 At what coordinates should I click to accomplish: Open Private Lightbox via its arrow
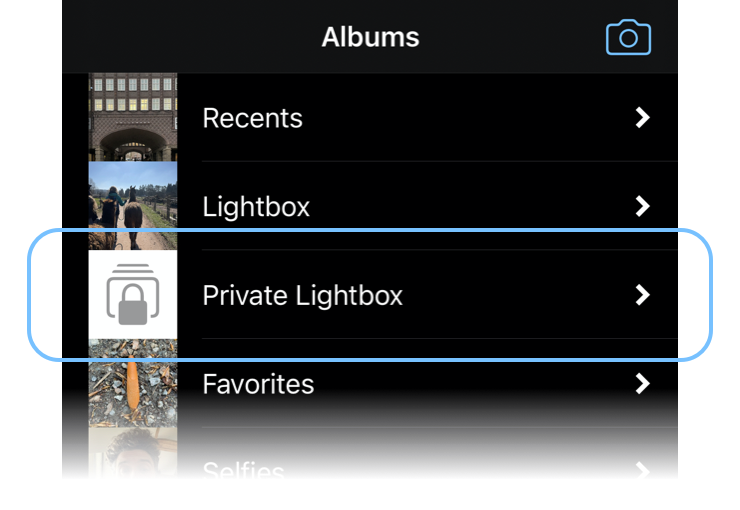[x=643, y=295]
